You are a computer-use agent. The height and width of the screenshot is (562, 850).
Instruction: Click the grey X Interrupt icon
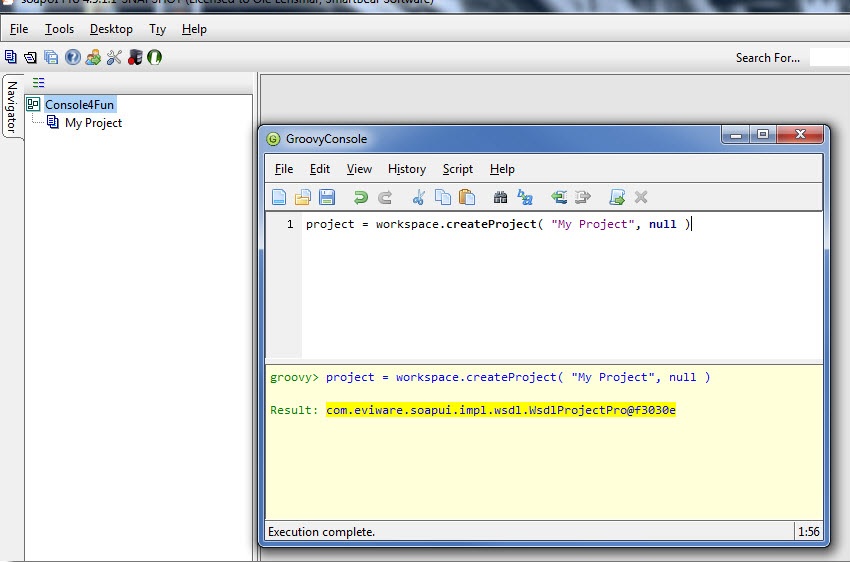click(641, 197)
